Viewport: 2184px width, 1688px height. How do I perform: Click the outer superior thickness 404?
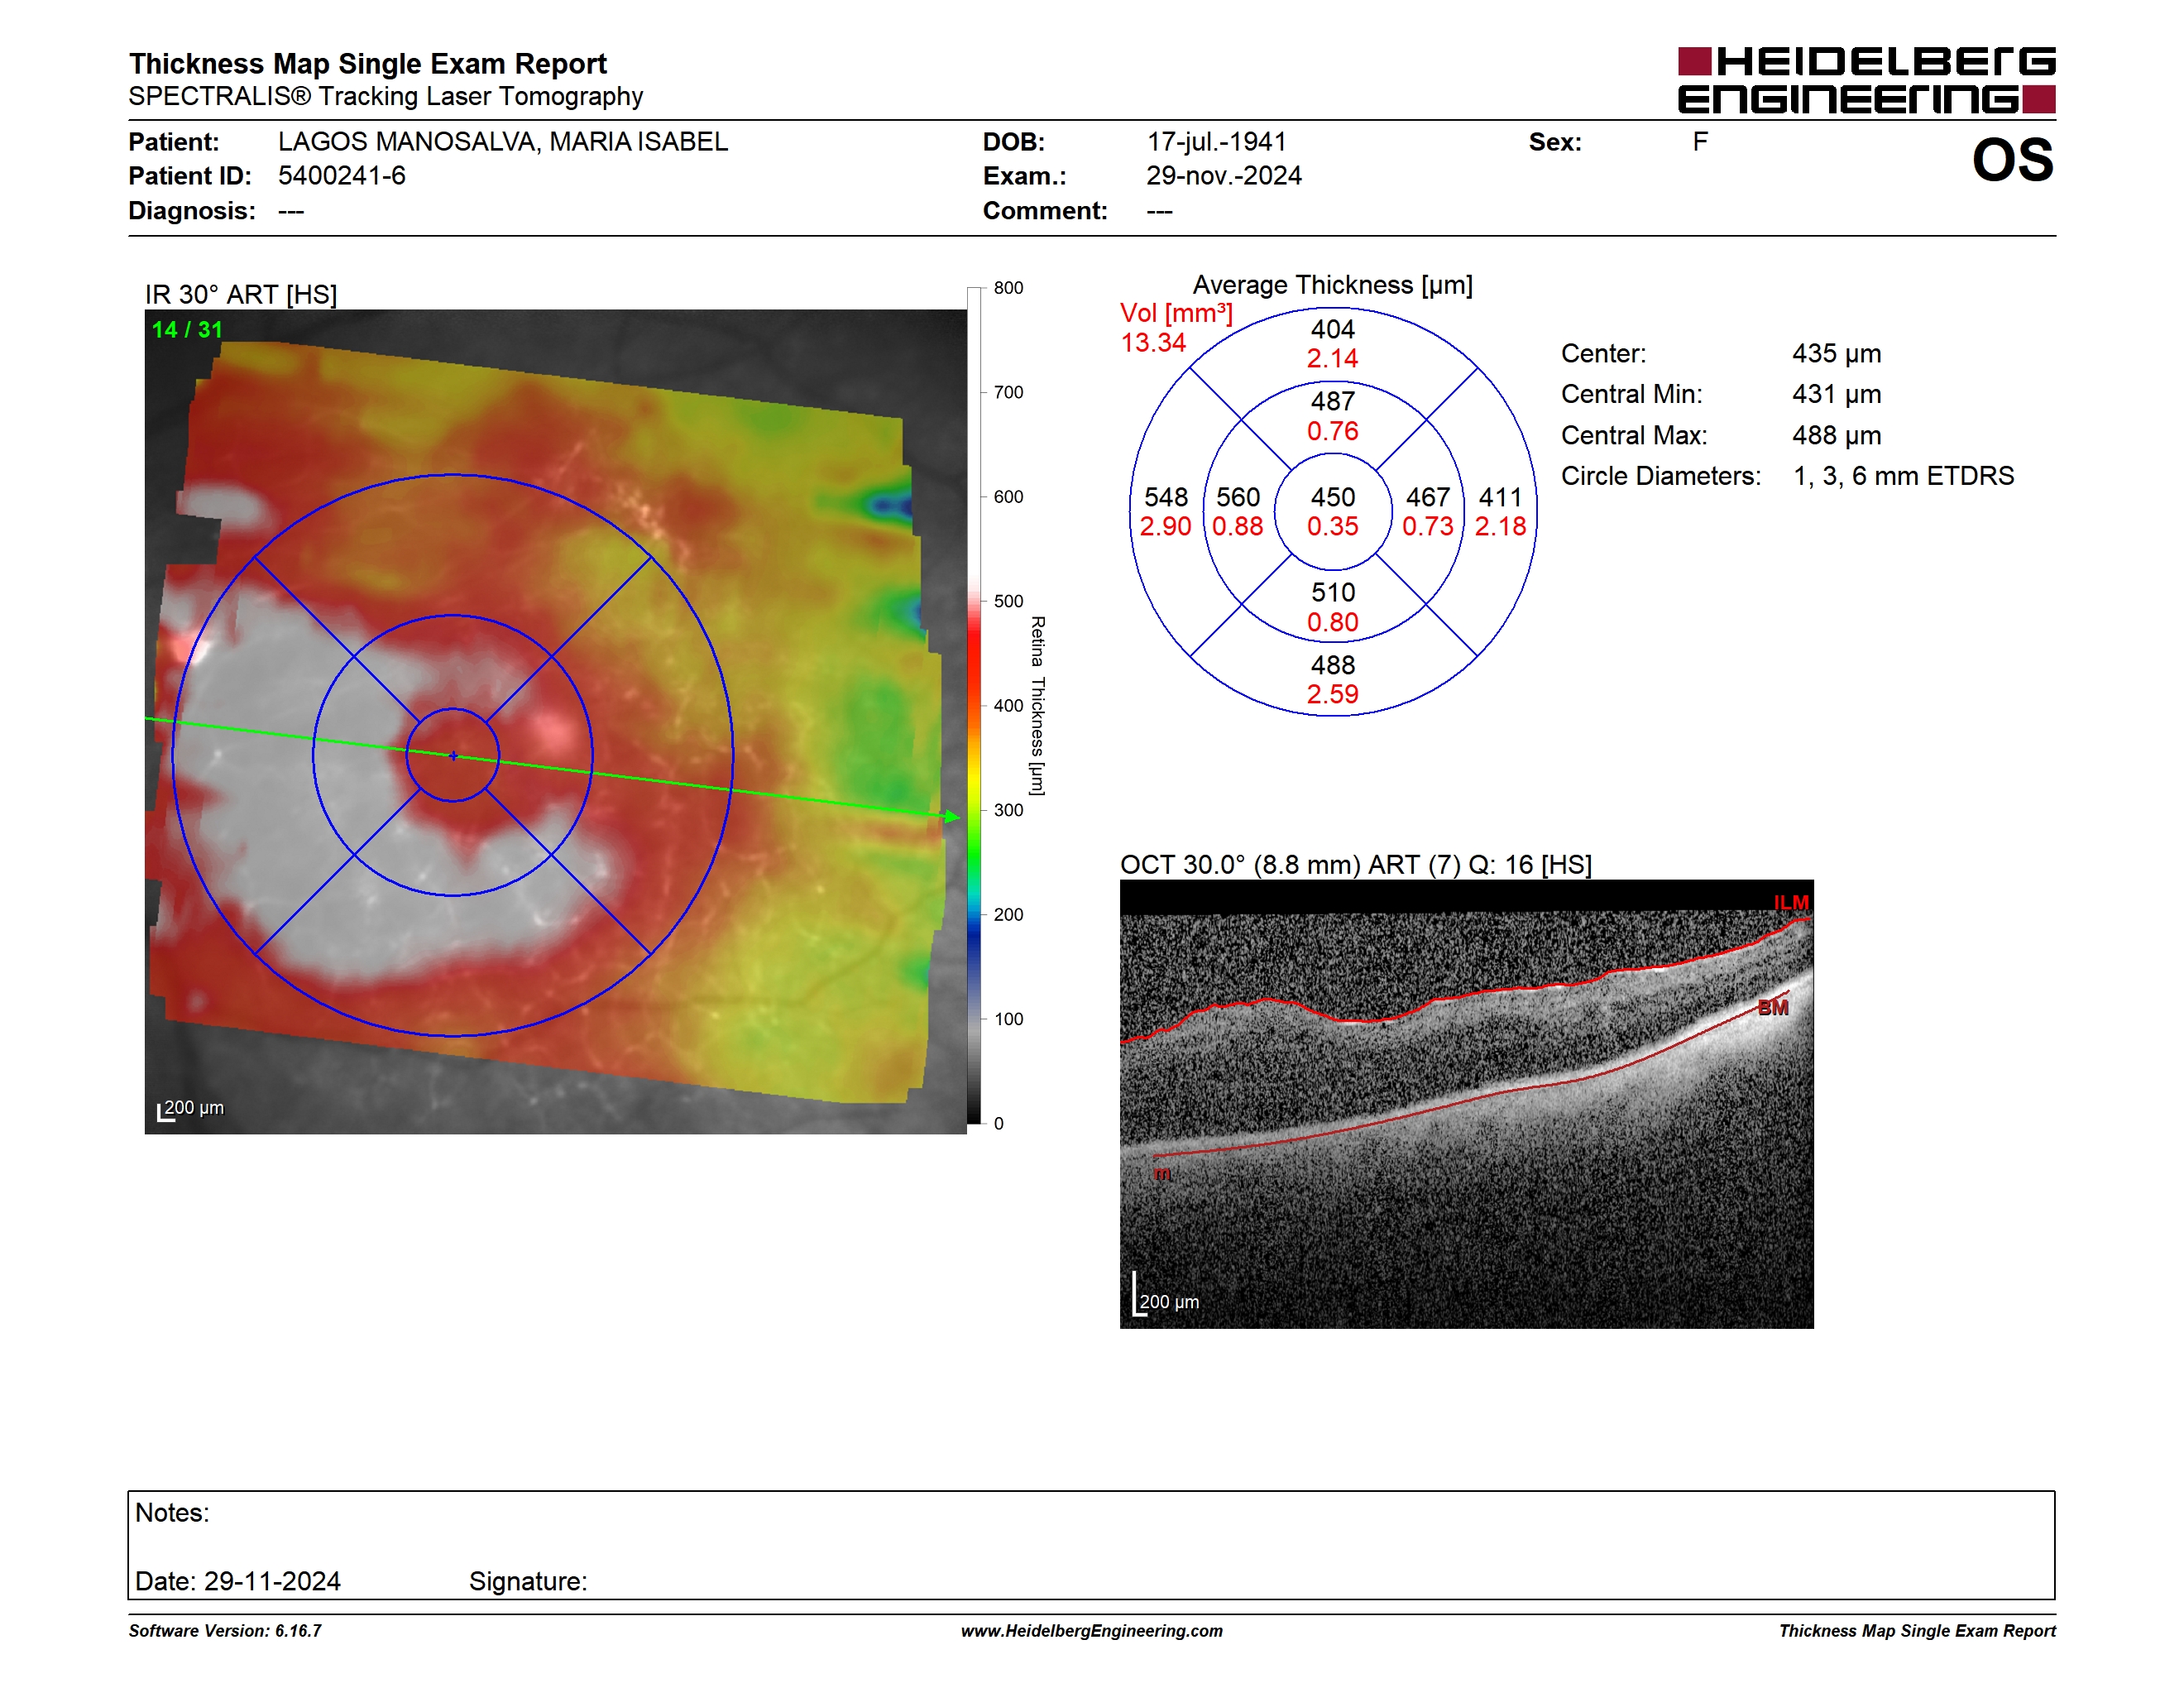tap(1333, 329)
